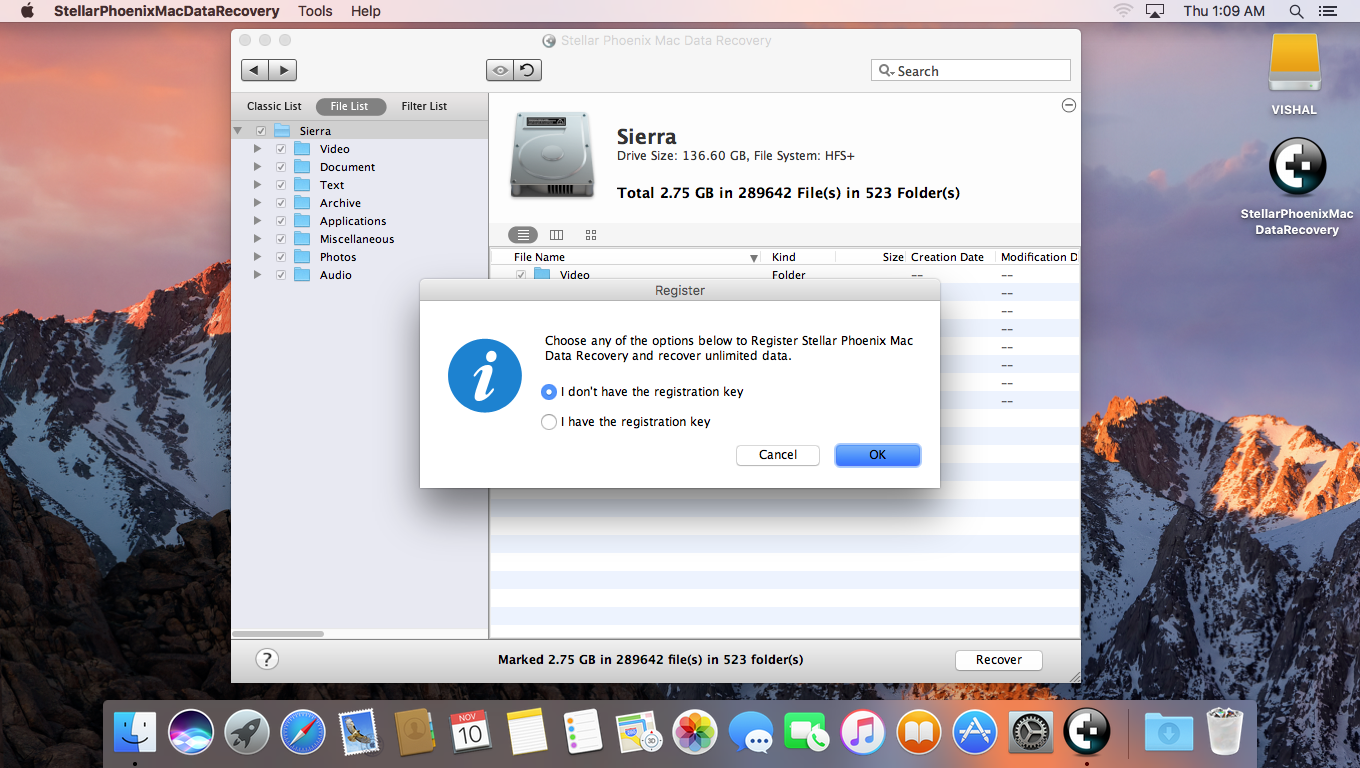
Task: Open Finder from the Dock
Action: tap(135, 732)
